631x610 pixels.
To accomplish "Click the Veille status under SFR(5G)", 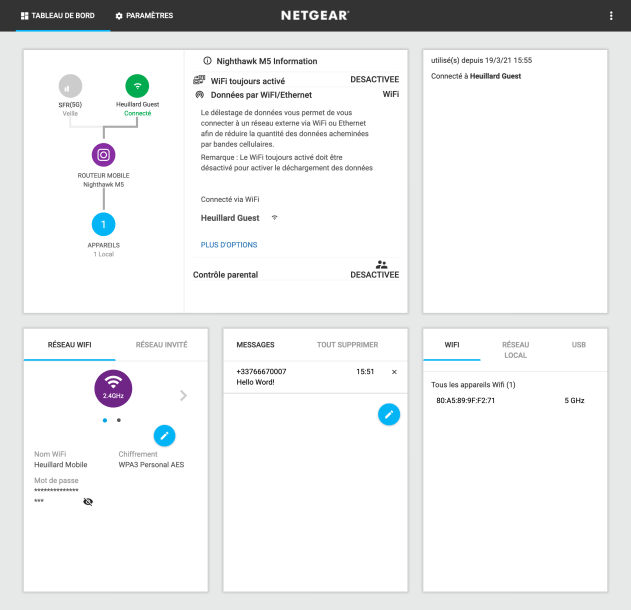I will click(70, 113).
